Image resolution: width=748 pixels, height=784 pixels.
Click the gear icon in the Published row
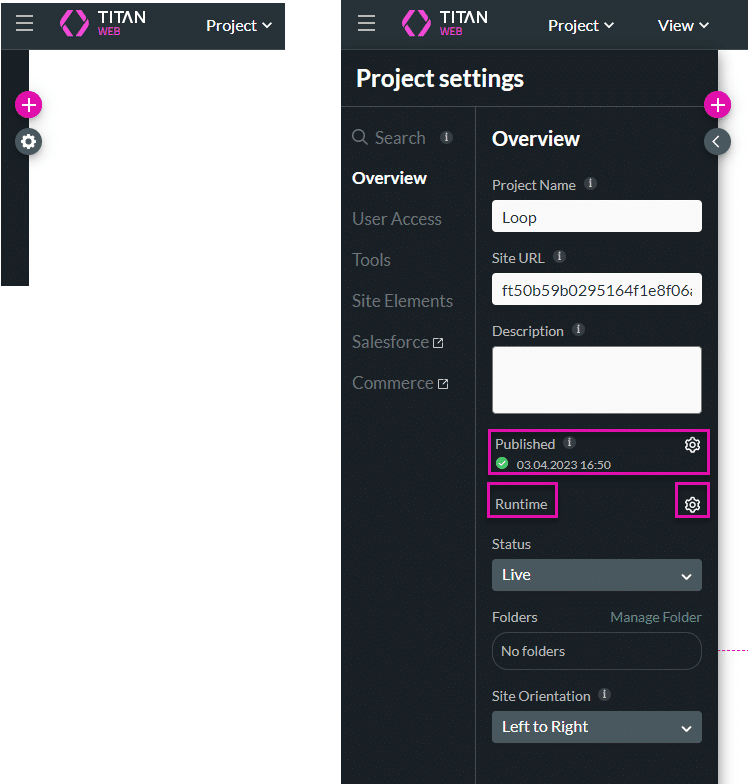click(692, 445)
